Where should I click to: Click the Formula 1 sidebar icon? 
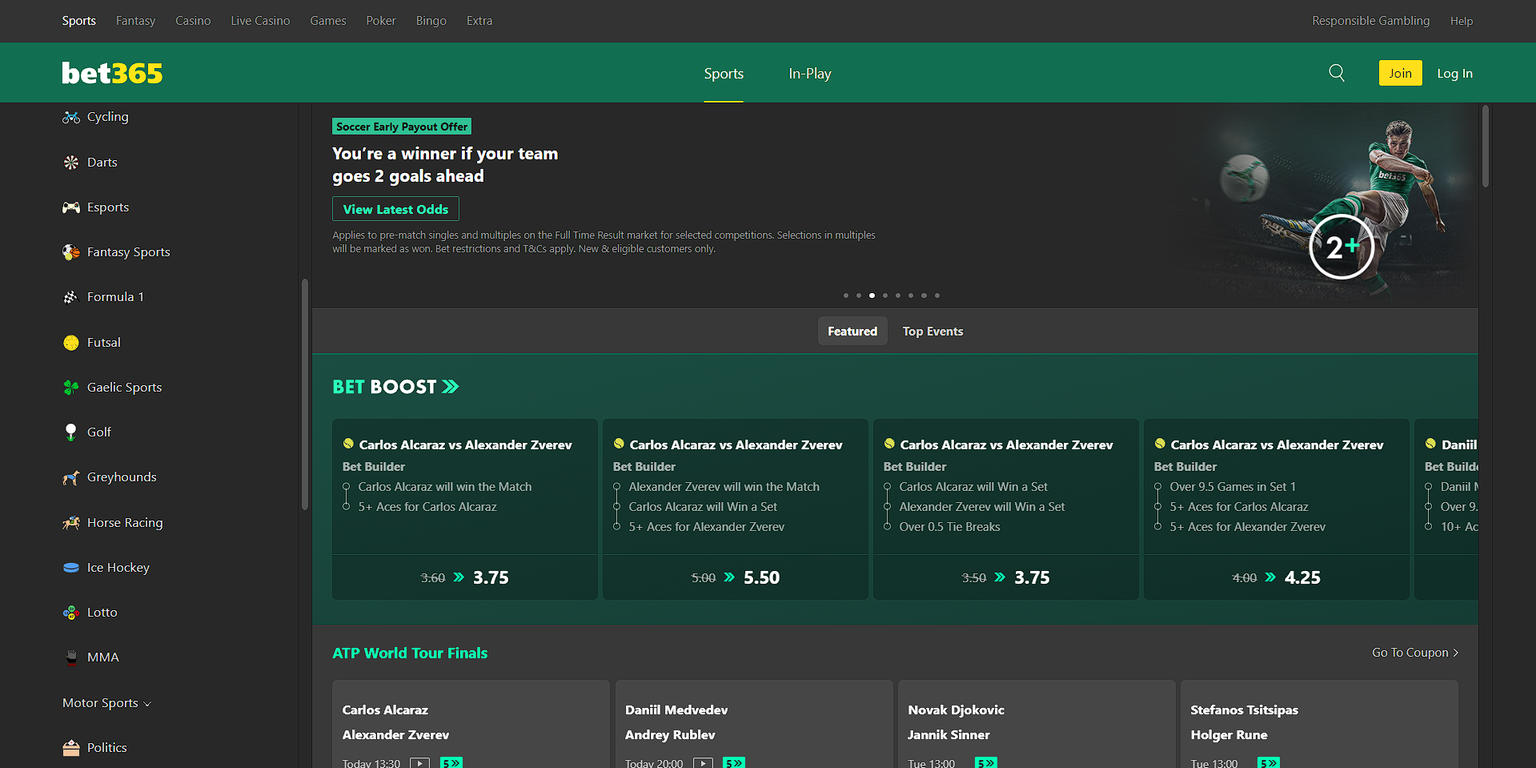pos(70,296)
